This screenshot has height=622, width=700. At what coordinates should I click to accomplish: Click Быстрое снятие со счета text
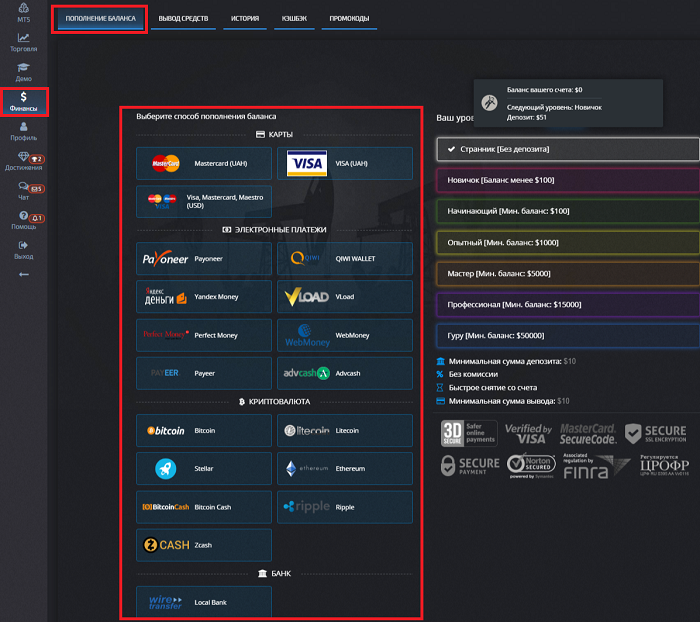pyautogui.click(x=493, y=388)
